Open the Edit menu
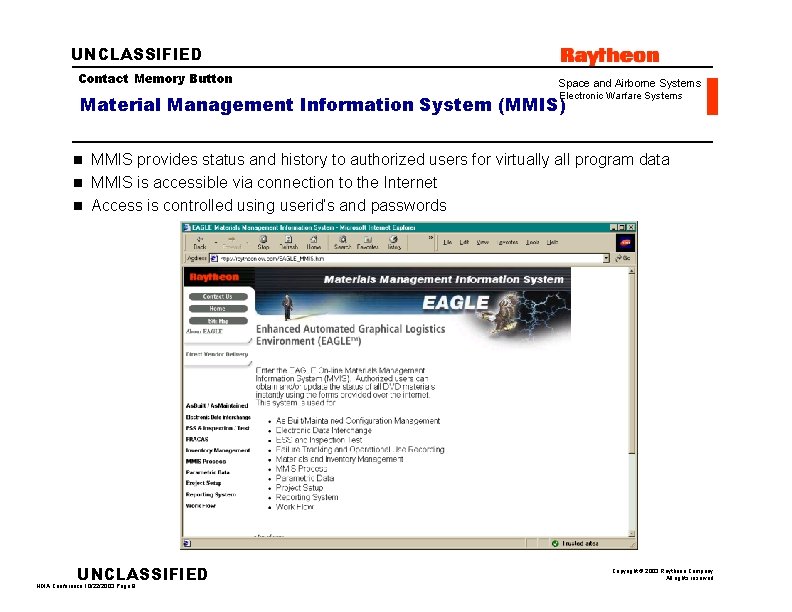This screenshot has width=792, height=612. 464,242
